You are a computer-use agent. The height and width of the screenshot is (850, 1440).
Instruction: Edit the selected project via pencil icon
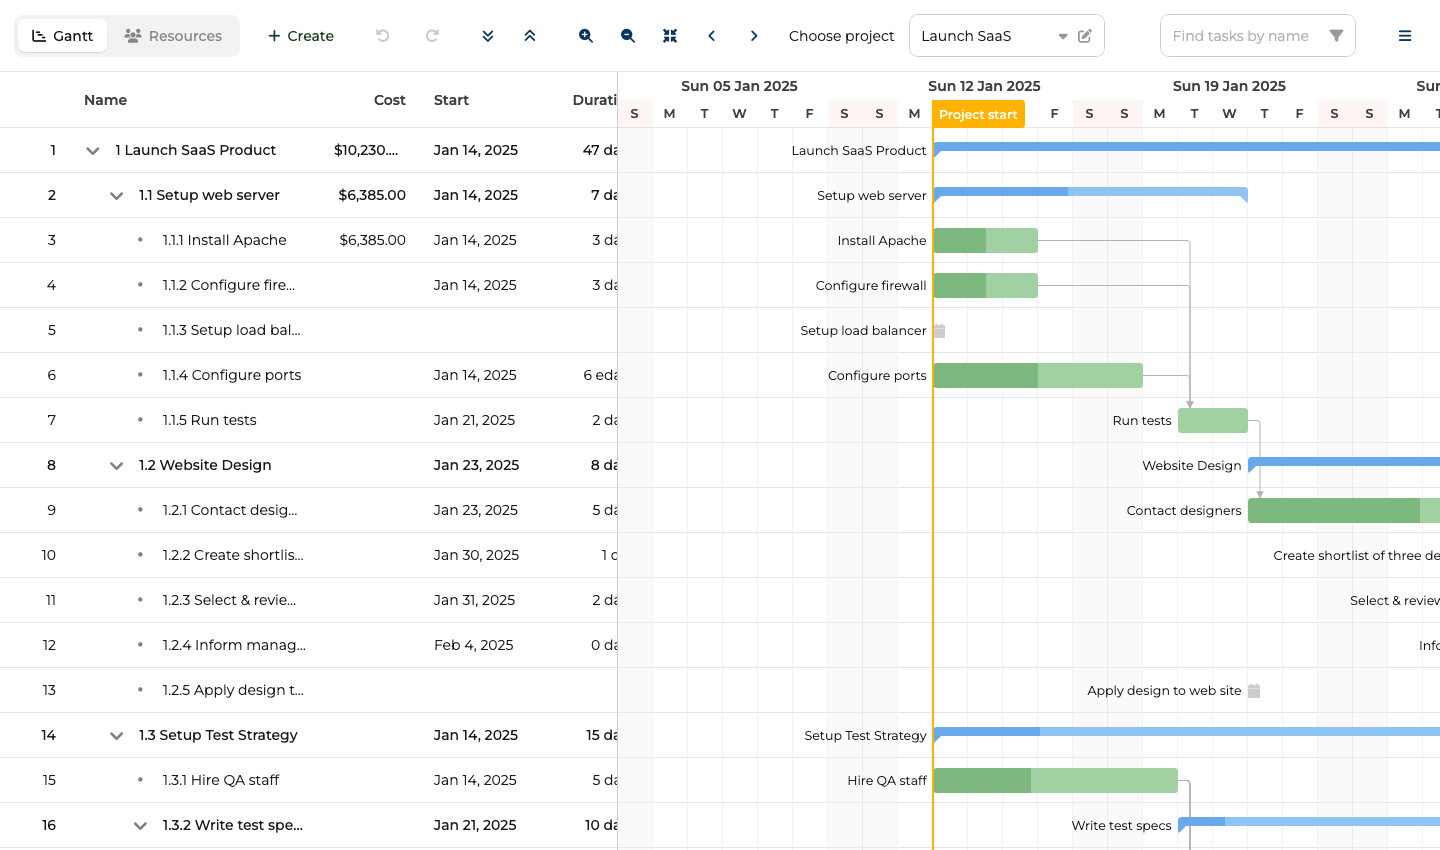[x=1085, y=36]
